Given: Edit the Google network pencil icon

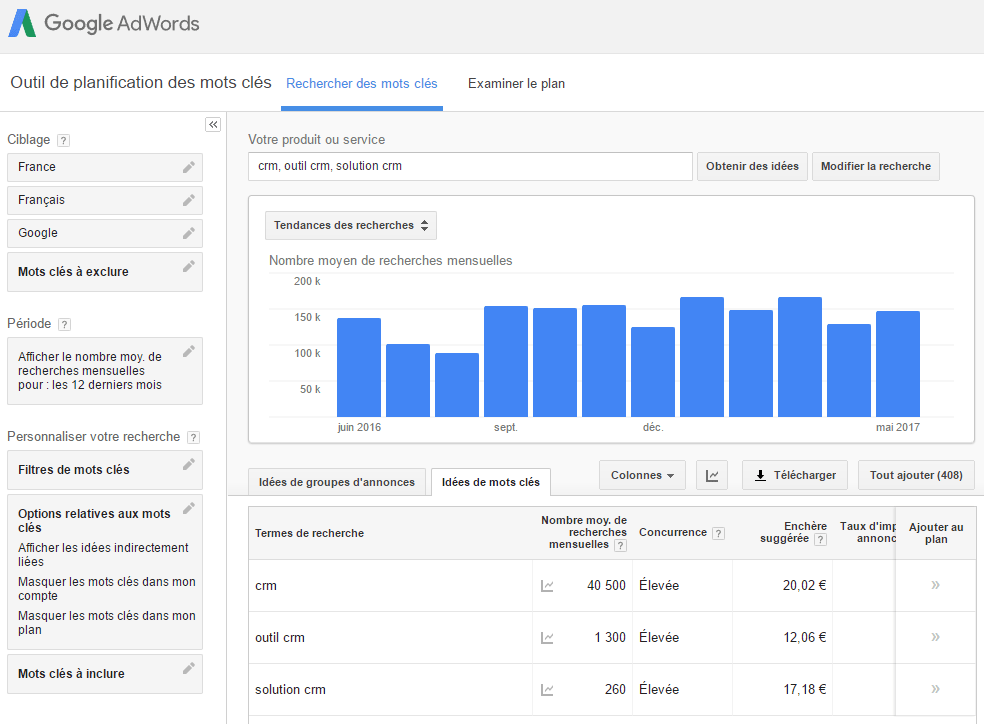Looking at the screenshot, I should click(x=188, y=233).
